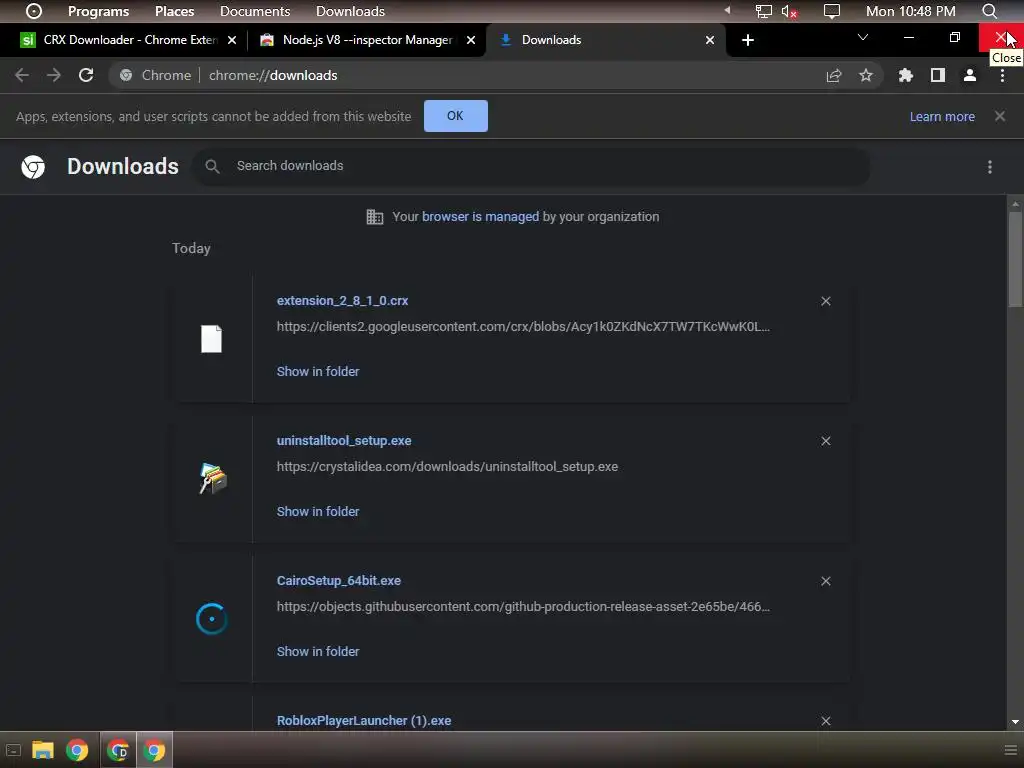This screenshot has width=1024, height=768.
Task: Open the profile avatar icon
Action: 970,76
